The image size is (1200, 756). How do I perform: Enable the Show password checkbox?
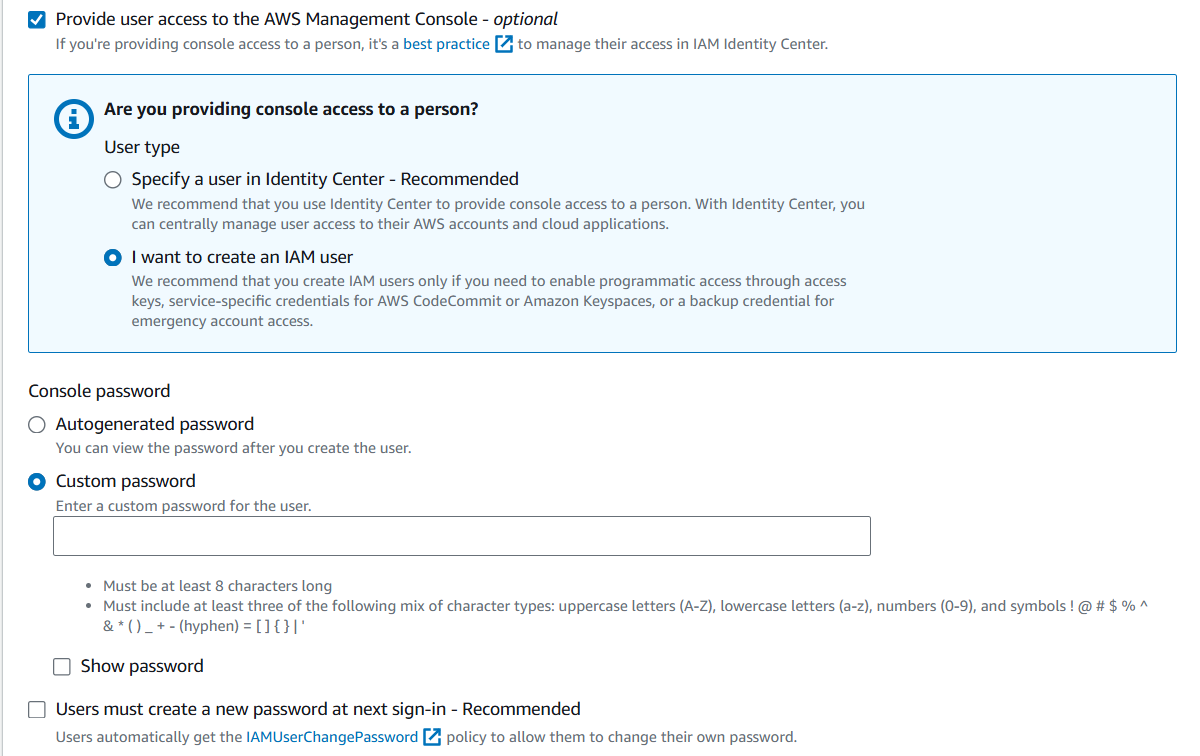point(62,667)
